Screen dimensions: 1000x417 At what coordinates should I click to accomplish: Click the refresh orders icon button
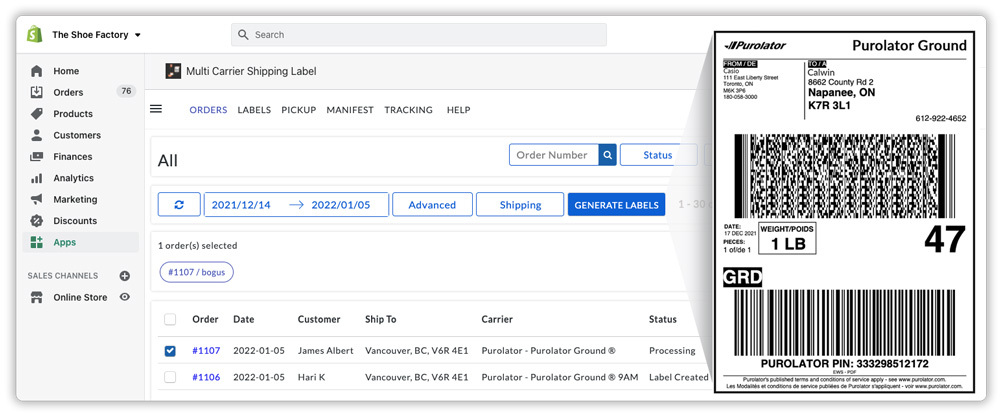tap(179, 205)
